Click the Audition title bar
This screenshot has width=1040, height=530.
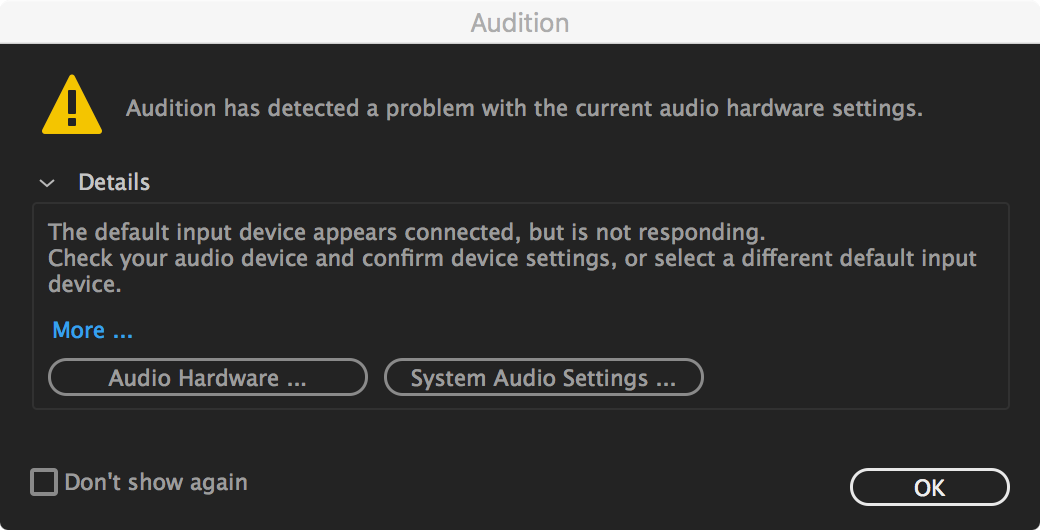pos(520,22)
